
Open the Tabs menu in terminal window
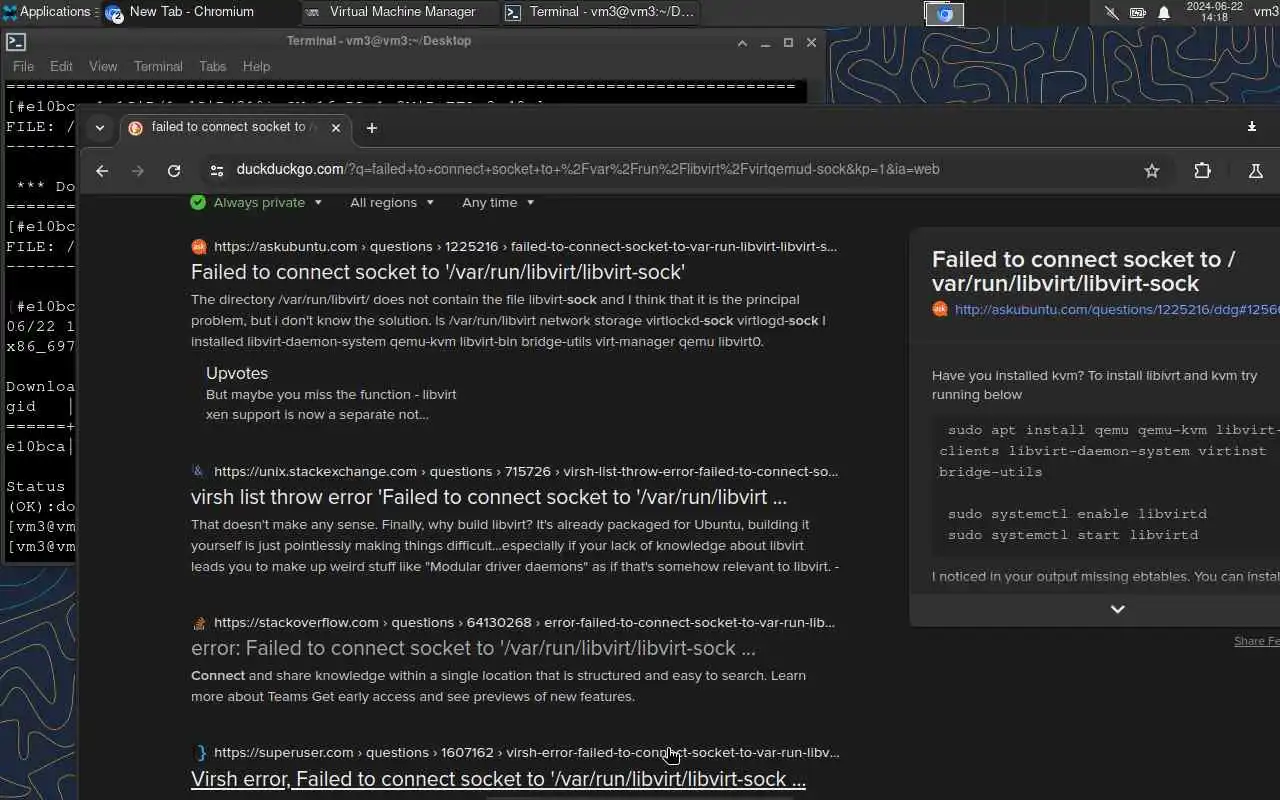click(212, 66)
